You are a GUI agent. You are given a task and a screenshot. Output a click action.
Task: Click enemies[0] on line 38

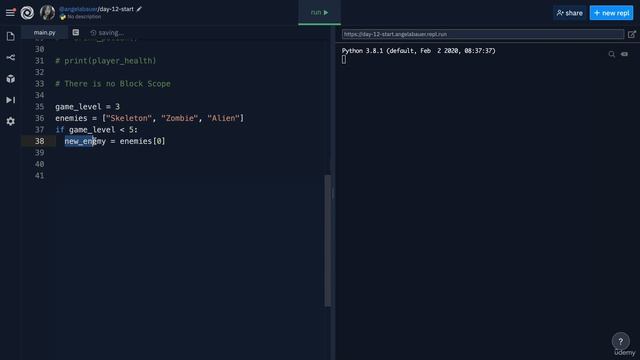coord(142,141)
